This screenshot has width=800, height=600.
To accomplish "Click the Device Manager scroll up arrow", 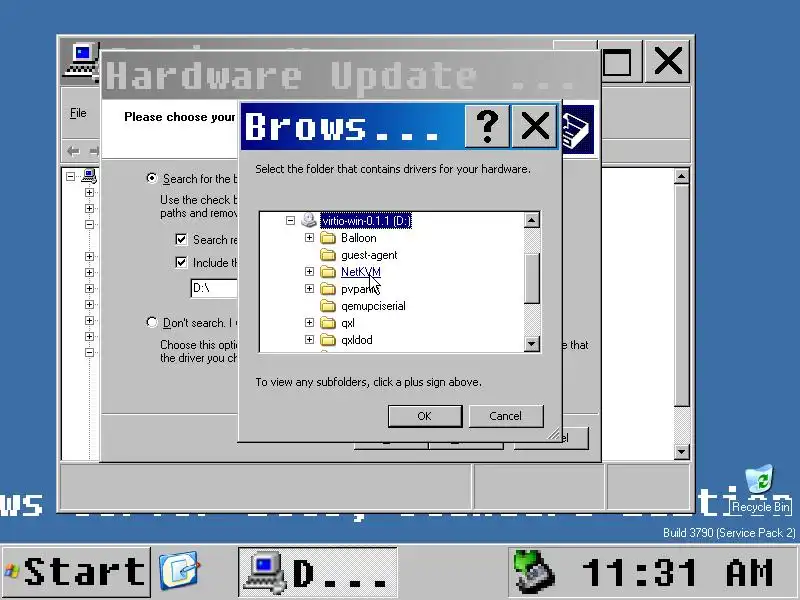I will coord(682,177).
